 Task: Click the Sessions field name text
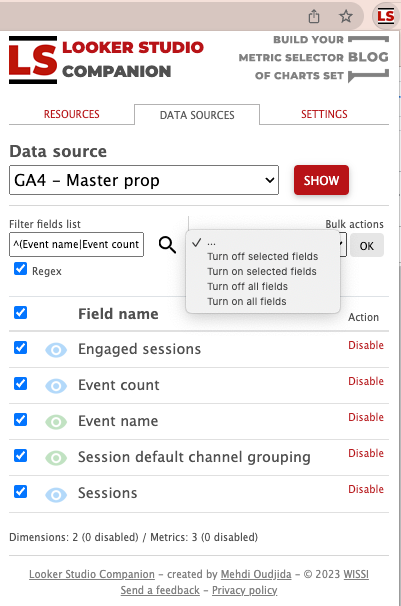coord(107,493)
